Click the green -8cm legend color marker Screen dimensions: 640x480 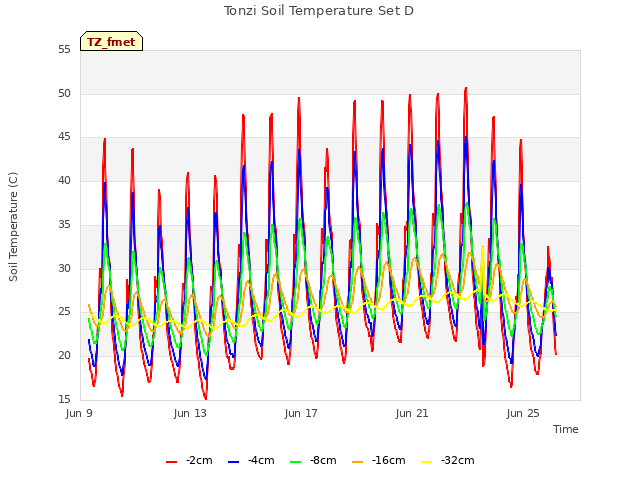[296, 462]
